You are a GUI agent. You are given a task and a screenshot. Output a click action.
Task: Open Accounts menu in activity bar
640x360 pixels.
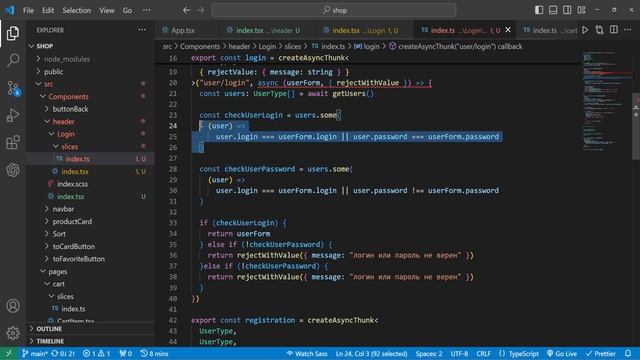pyautogui.click(x=13, y=306)
